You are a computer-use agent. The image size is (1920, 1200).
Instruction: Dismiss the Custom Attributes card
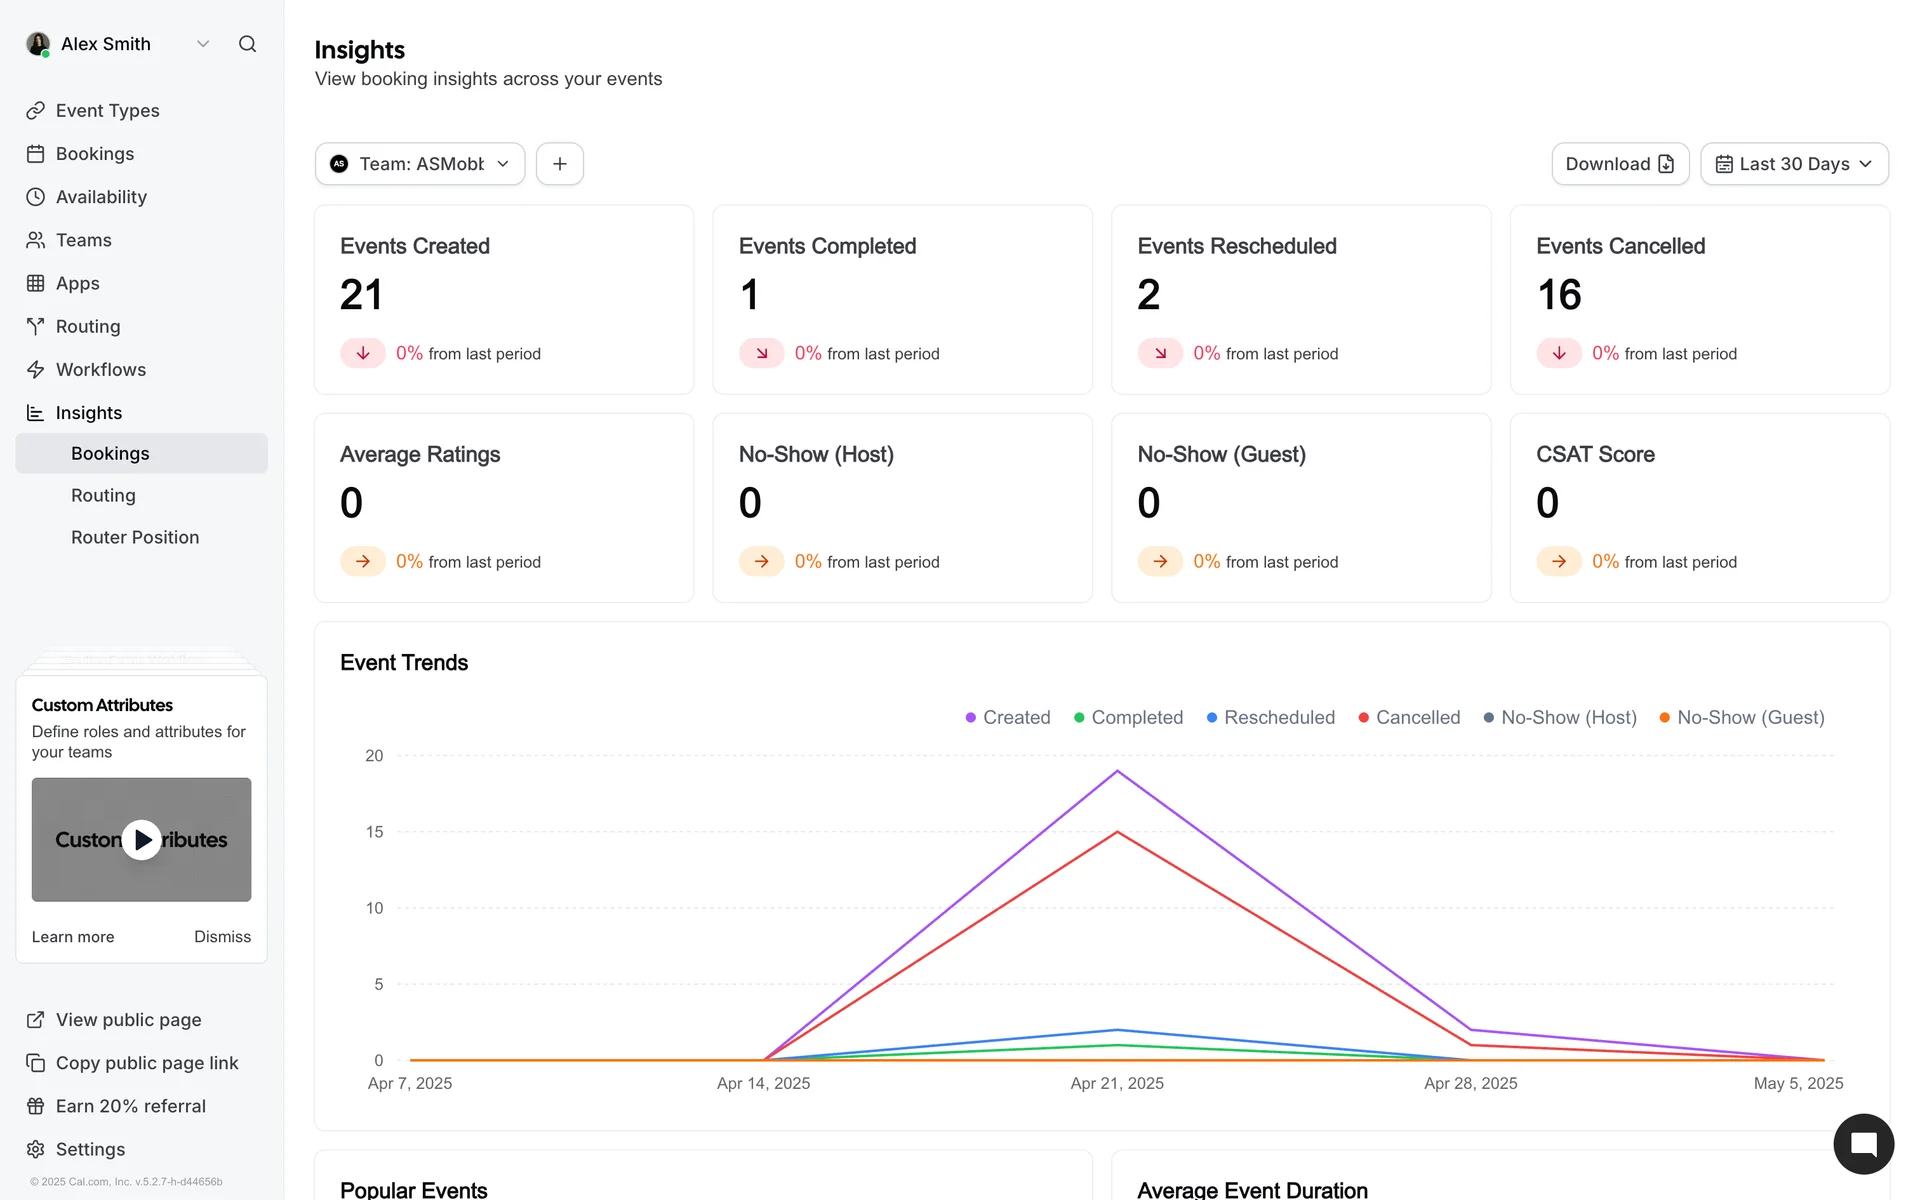tap(222, 937)
